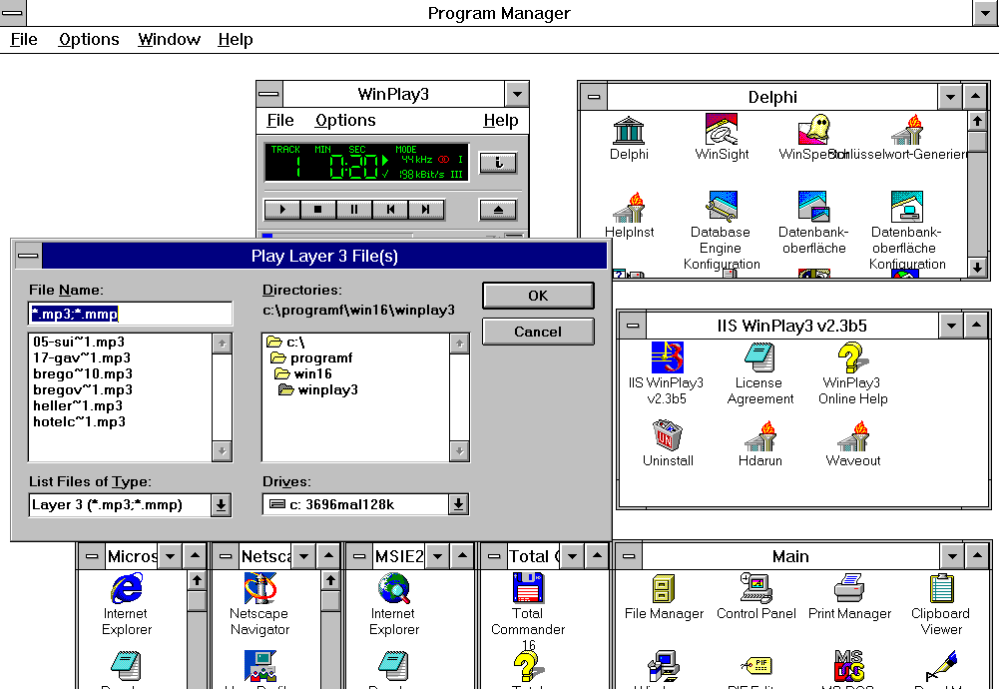Click the stop button in WinPlay3
Screen dimensions: 1000x691
click(x=318, y=209)
